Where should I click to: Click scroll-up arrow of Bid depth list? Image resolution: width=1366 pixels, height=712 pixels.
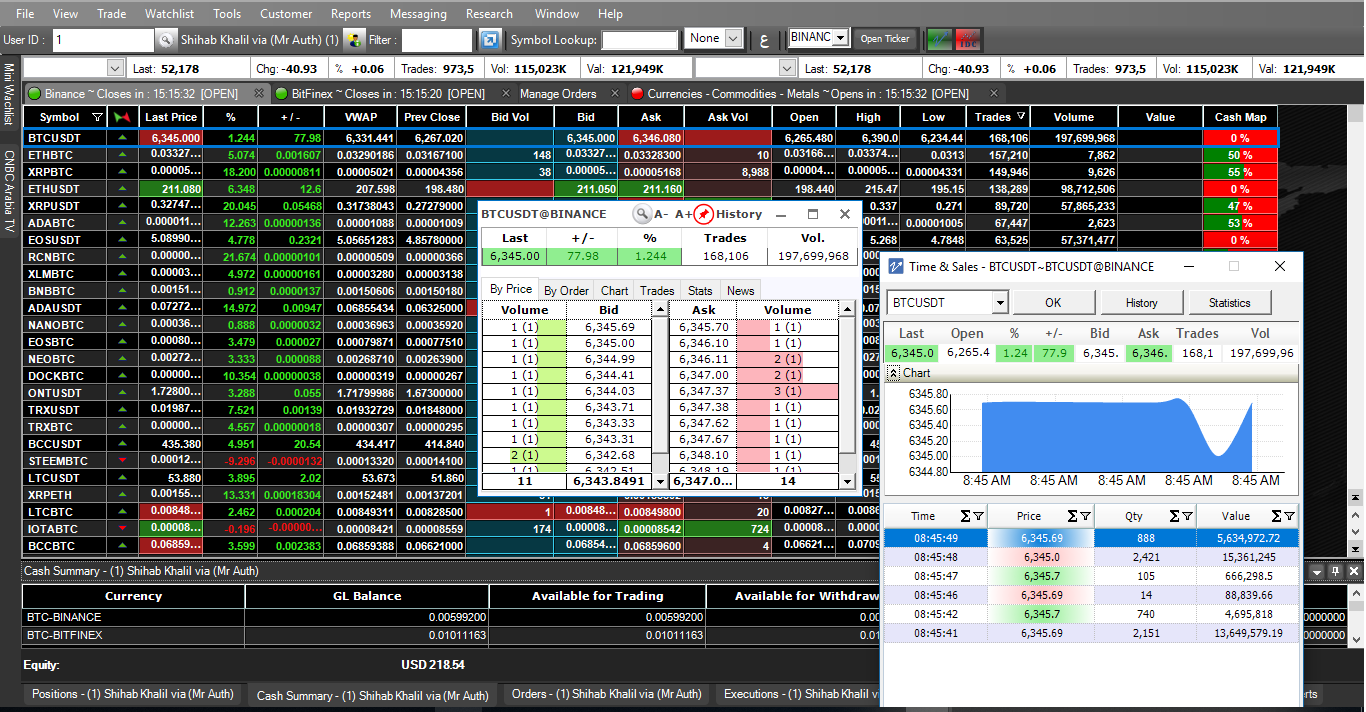659,310
